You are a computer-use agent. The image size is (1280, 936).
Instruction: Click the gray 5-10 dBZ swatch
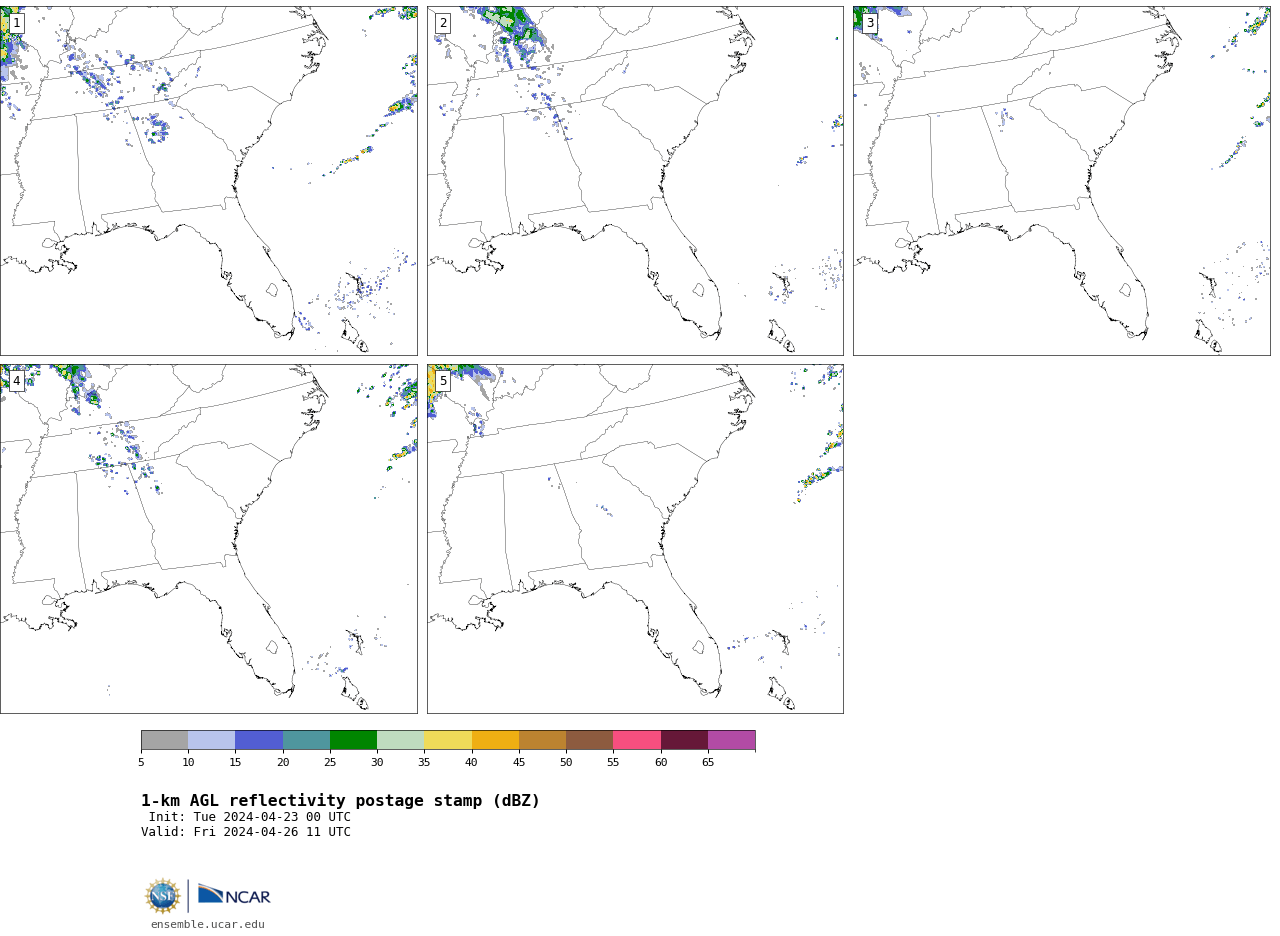tap(164, 740)
